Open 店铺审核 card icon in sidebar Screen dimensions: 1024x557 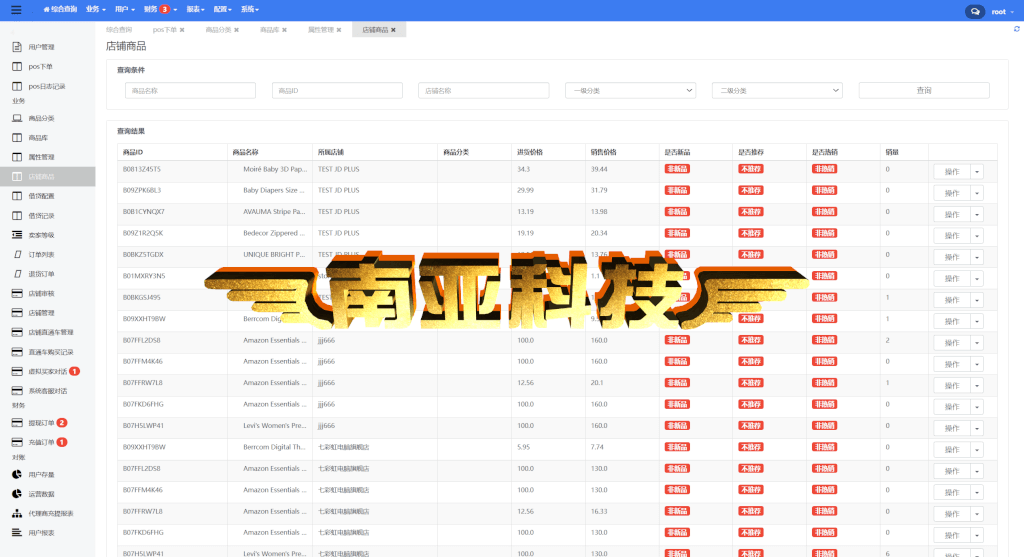pyautogui.click(x=17, y=293)
